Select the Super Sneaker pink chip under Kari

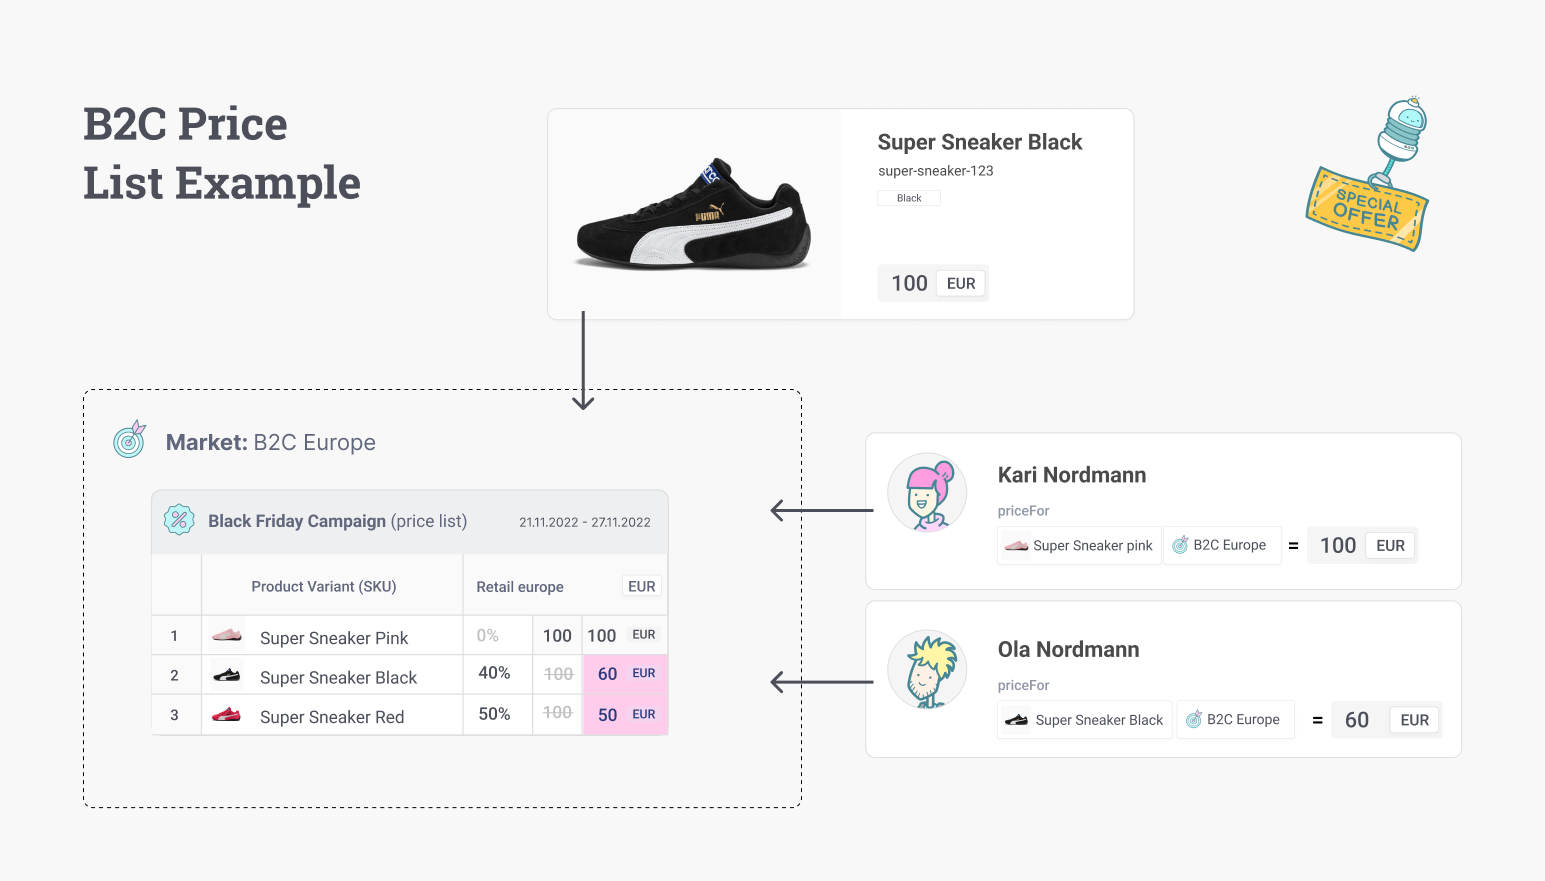[1079, 545]
